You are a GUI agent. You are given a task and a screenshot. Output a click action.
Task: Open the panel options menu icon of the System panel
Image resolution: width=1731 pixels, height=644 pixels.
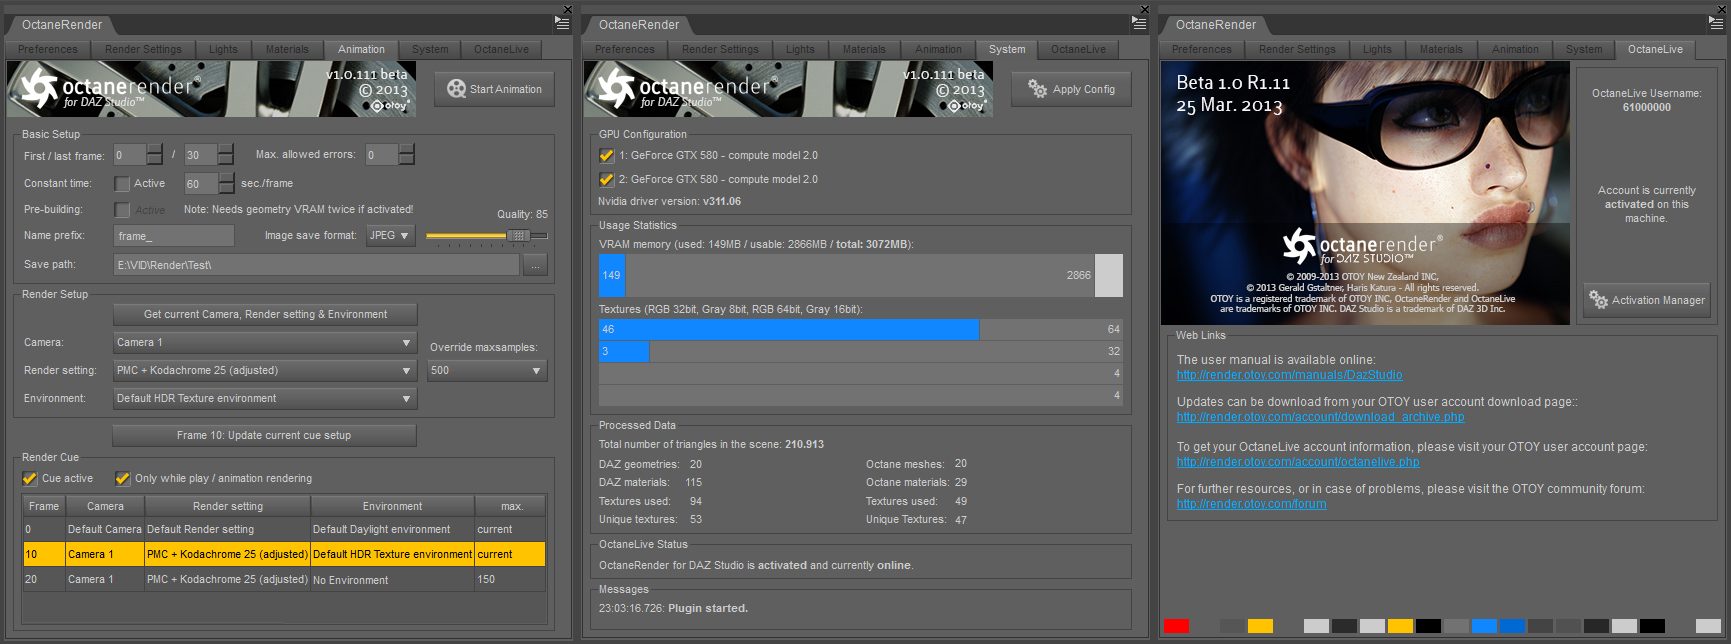(x=1139, y=23)
